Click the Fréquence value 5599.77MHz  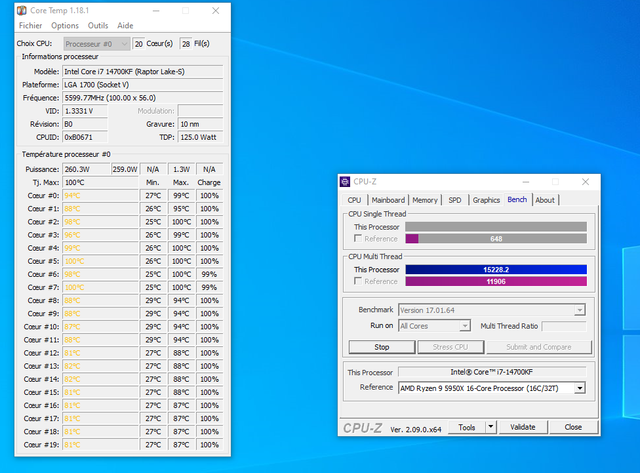[142, 98]
